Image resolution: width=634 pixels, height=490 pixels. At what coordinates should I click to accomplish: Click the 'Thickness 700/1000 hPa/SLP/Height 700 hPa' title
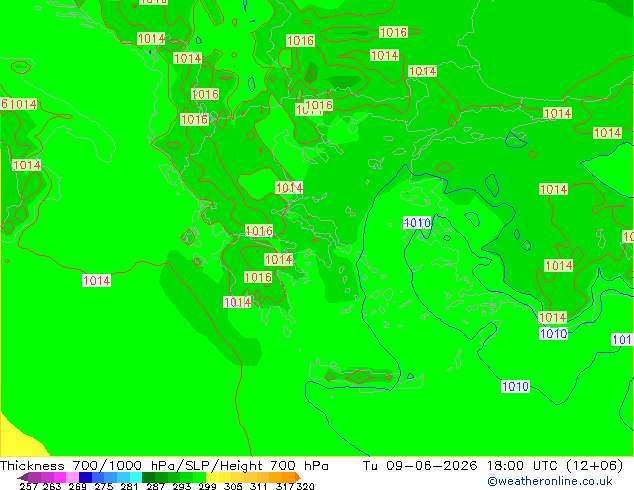(164, 466)
